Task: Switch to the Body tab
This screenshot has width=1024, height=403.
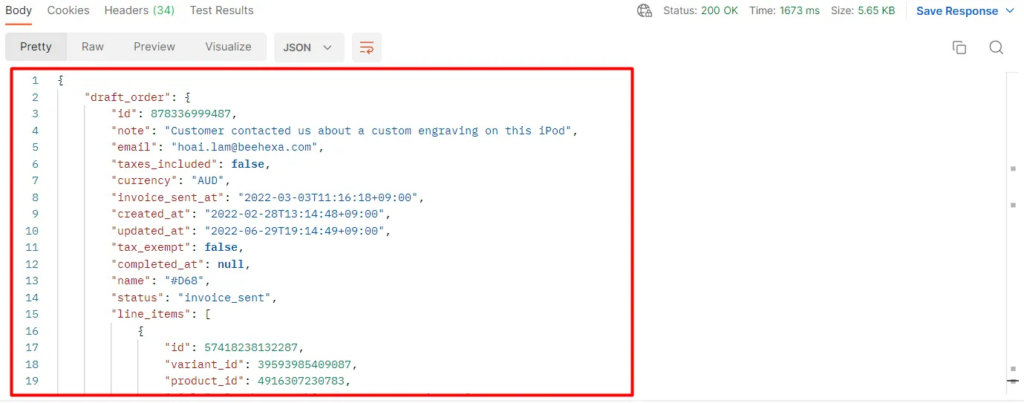Action: pos(19,10)
